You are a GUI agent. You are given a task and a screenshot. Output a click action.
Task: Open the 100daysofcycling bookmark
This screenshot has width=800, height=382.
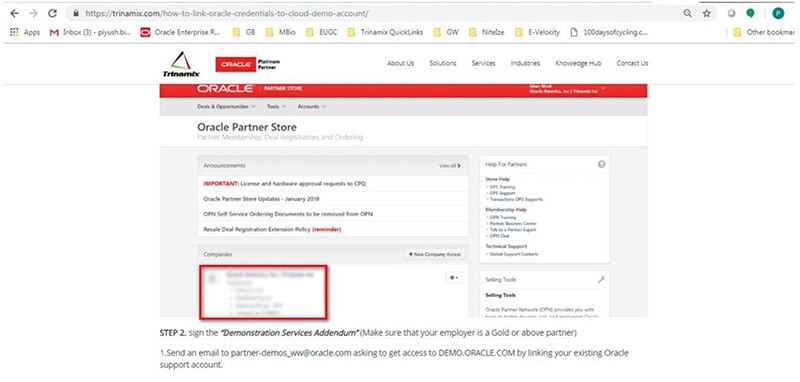(609, 32)
